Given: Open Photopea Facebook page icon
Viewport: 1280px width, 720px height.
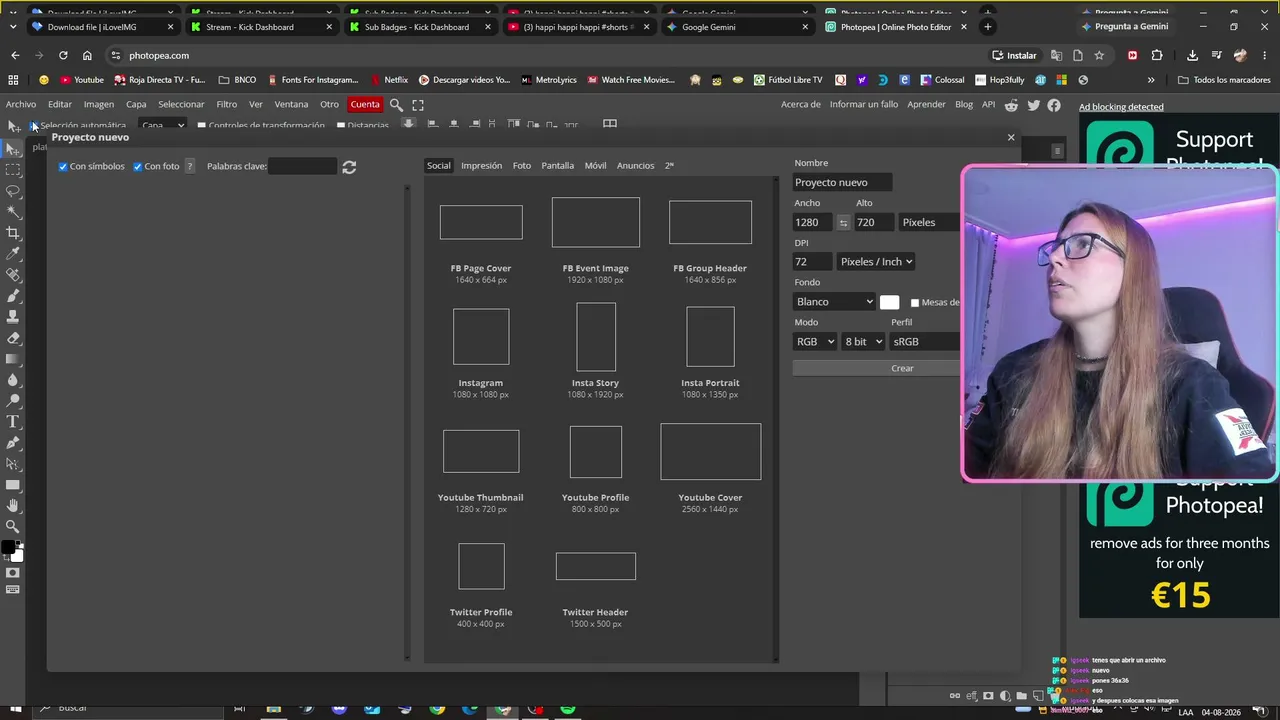Looking at the screenshot, I should coord(1054,105).
